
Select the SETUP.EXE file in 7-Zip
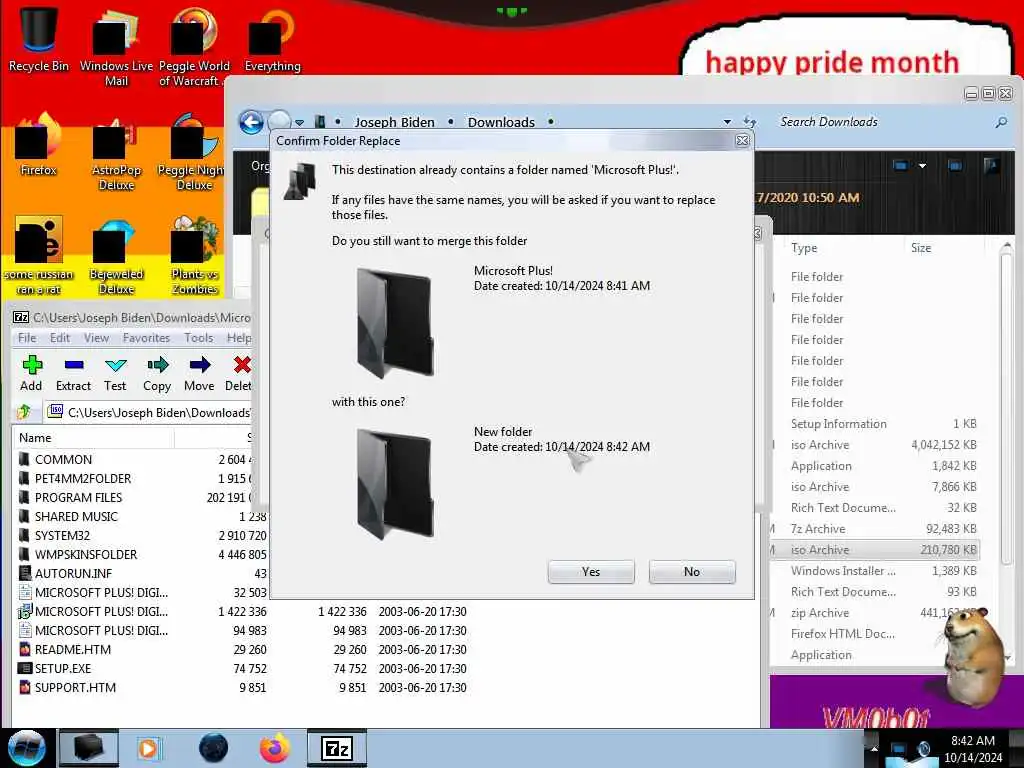point(63,669)
